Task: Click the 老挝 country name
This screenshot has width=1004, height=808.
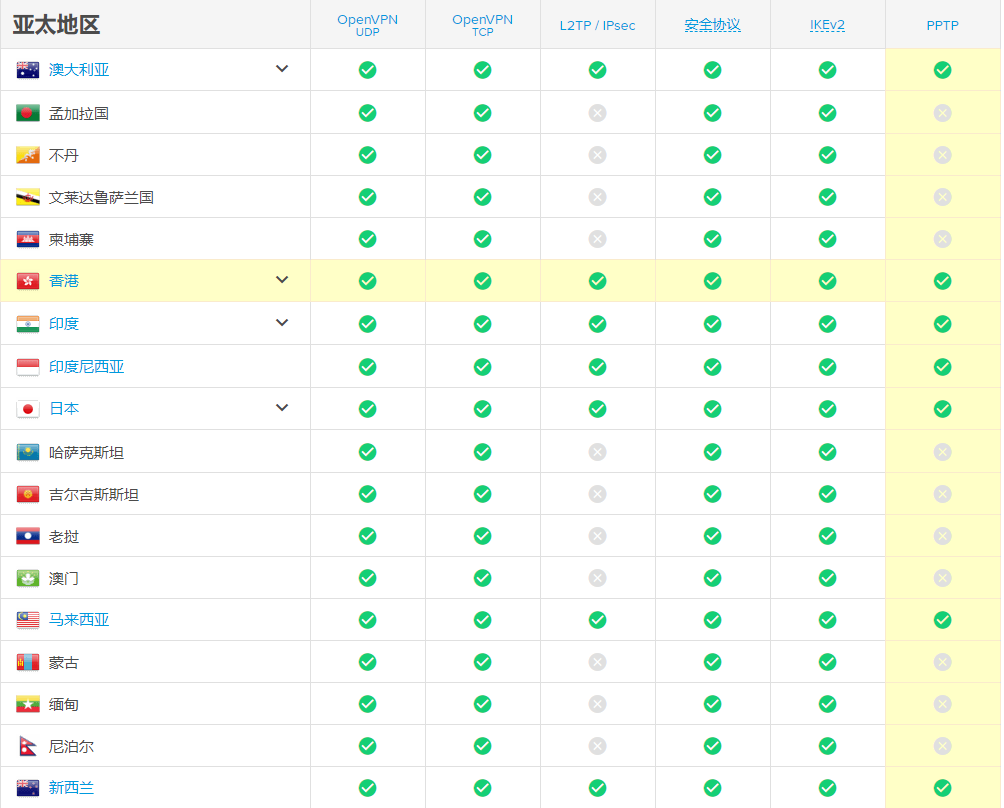Action: coord(63,537)
